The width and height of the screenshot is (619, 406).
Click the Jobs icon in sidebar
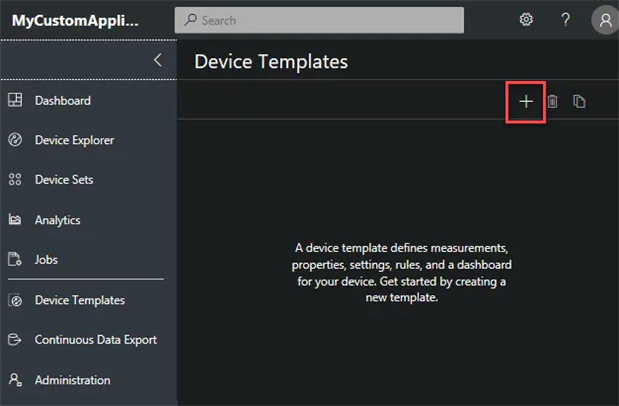15,260
